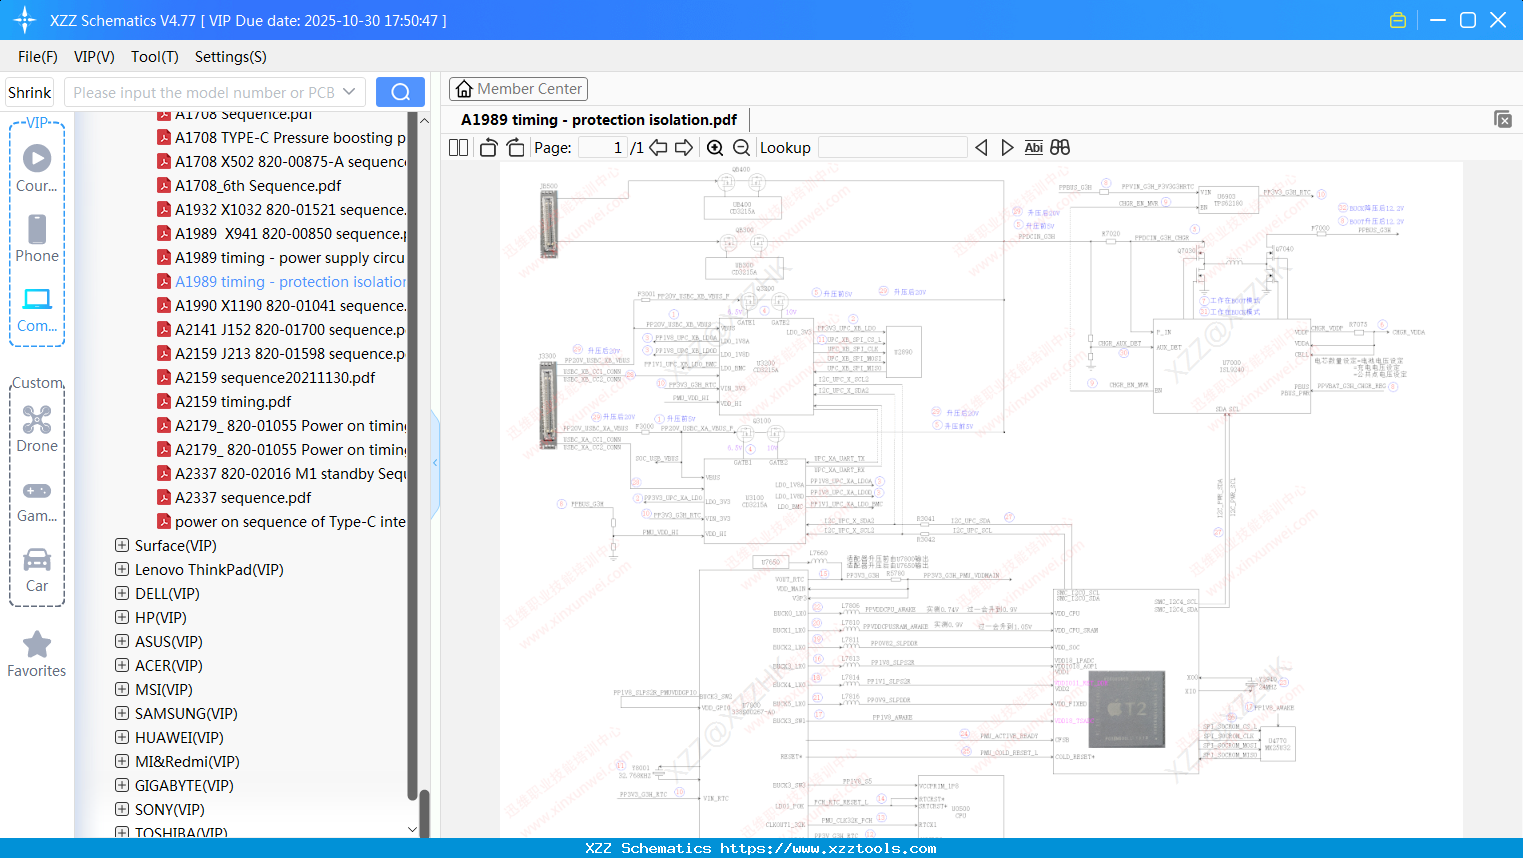Expand the GIGABYTE(VIP) folder
Viewport: 1523px width, 858px height.
tap(122, 786)
